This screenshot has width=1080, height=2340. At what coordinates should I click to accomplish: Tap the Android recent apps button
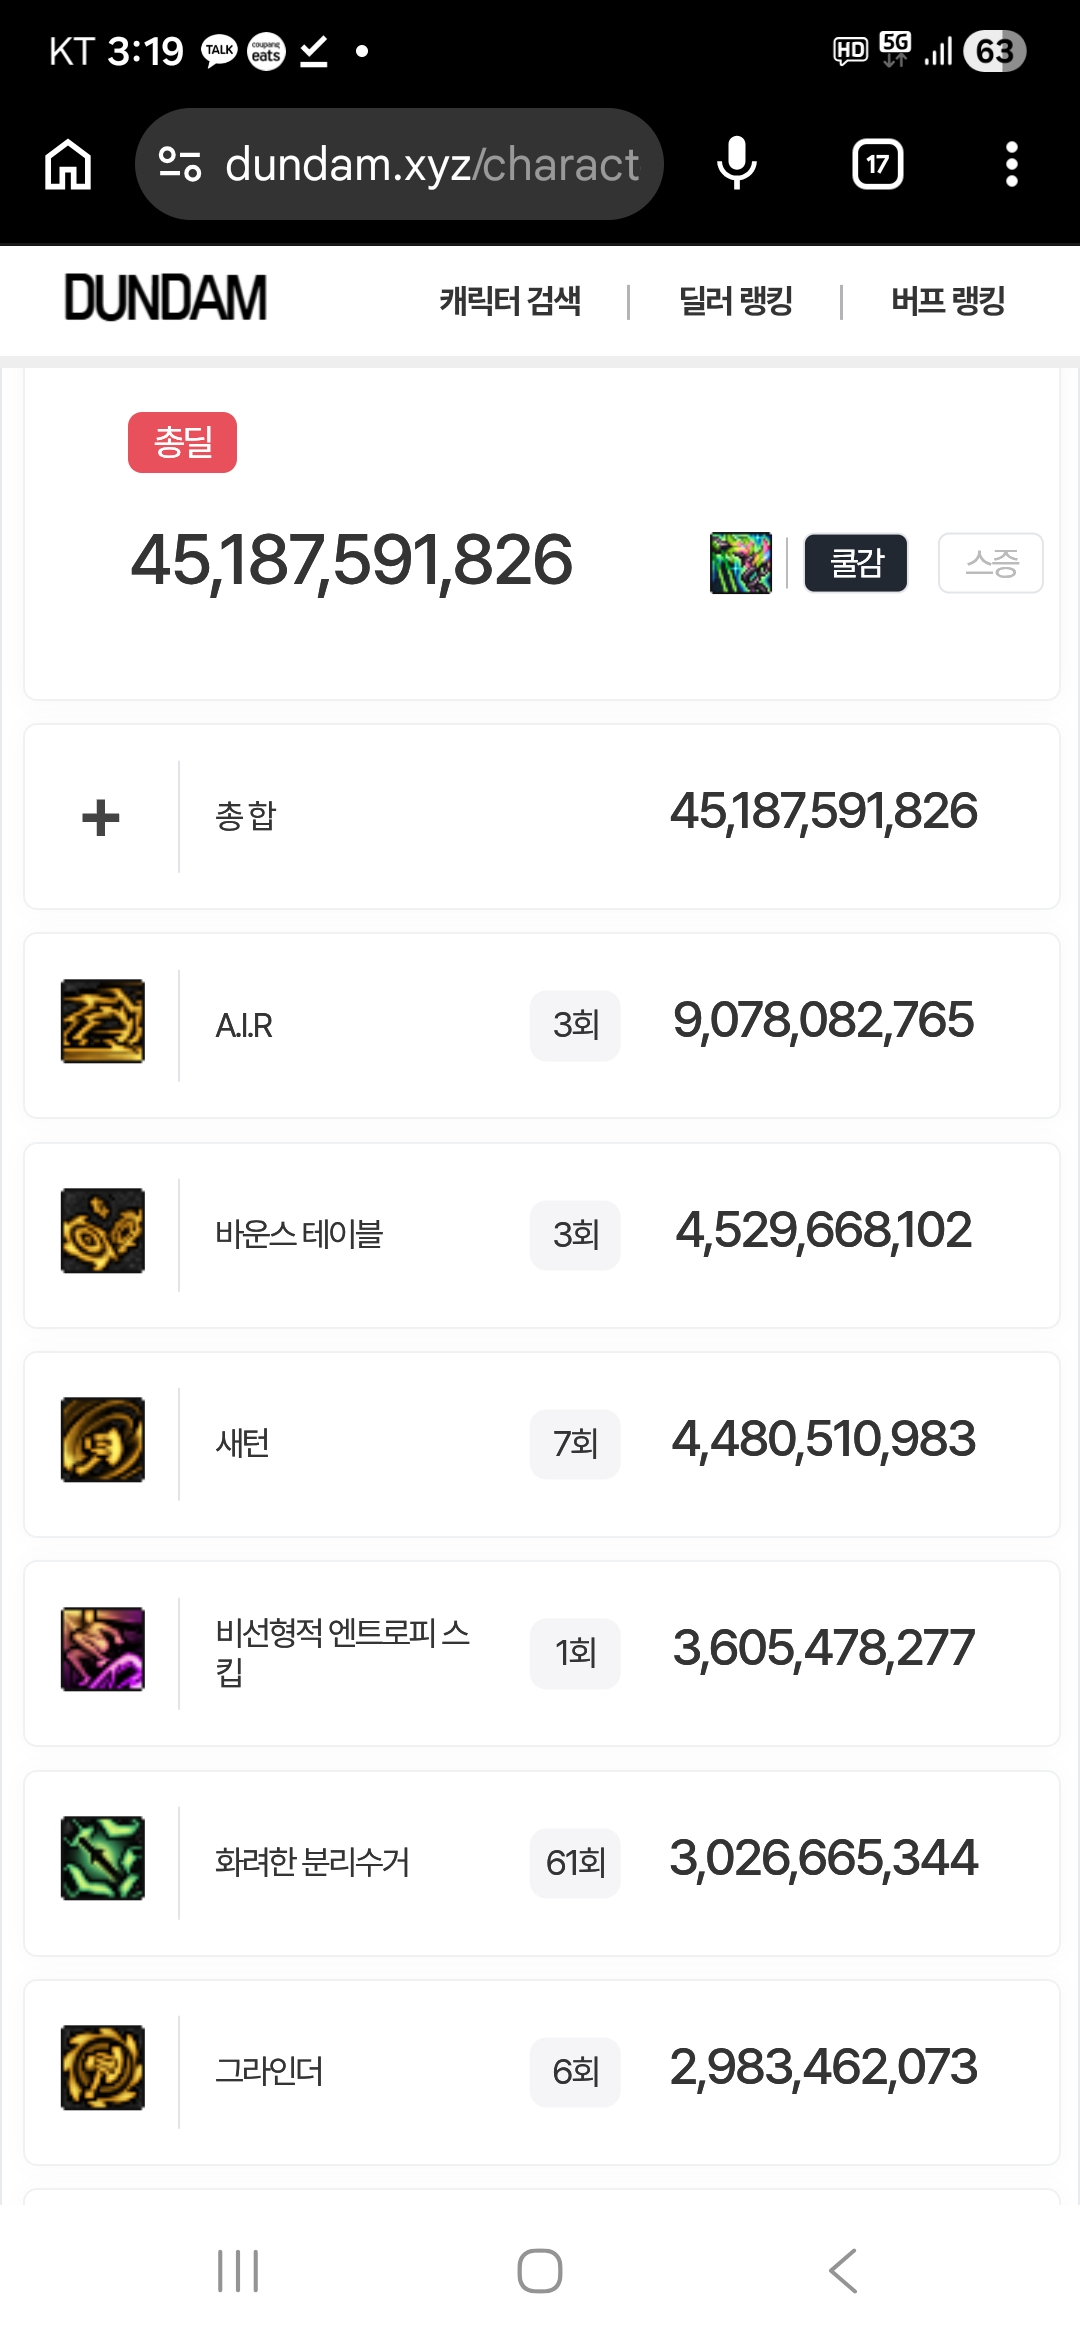tap(238, 2271)
